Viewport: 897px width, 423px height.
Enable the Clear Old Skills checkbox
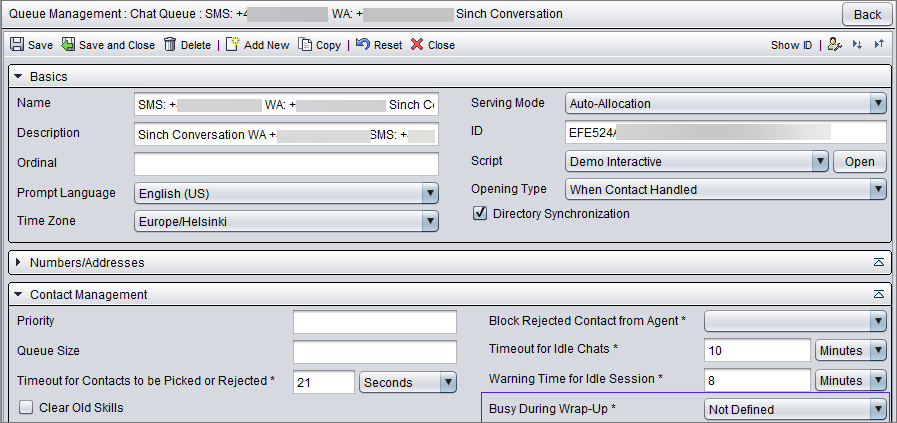click(x=26, y=408)
